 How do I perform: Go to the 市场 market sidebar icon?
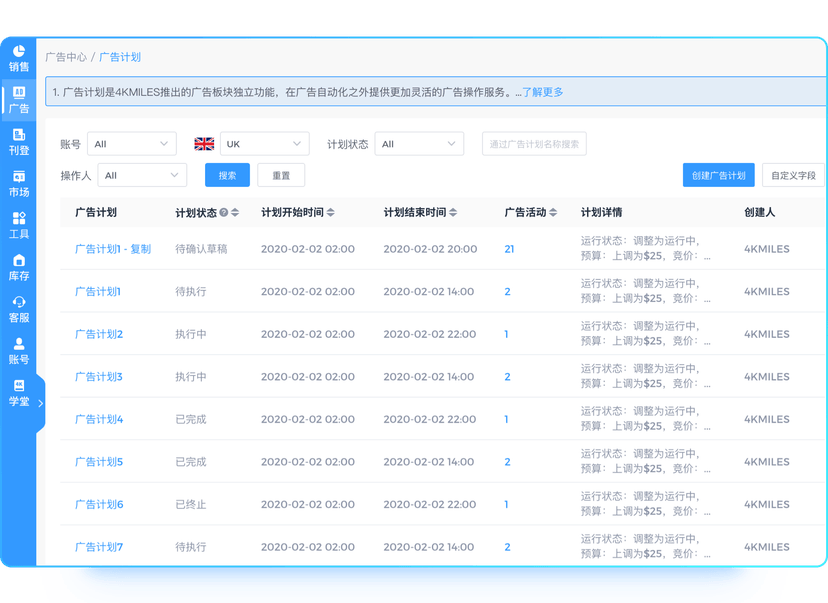18,184
